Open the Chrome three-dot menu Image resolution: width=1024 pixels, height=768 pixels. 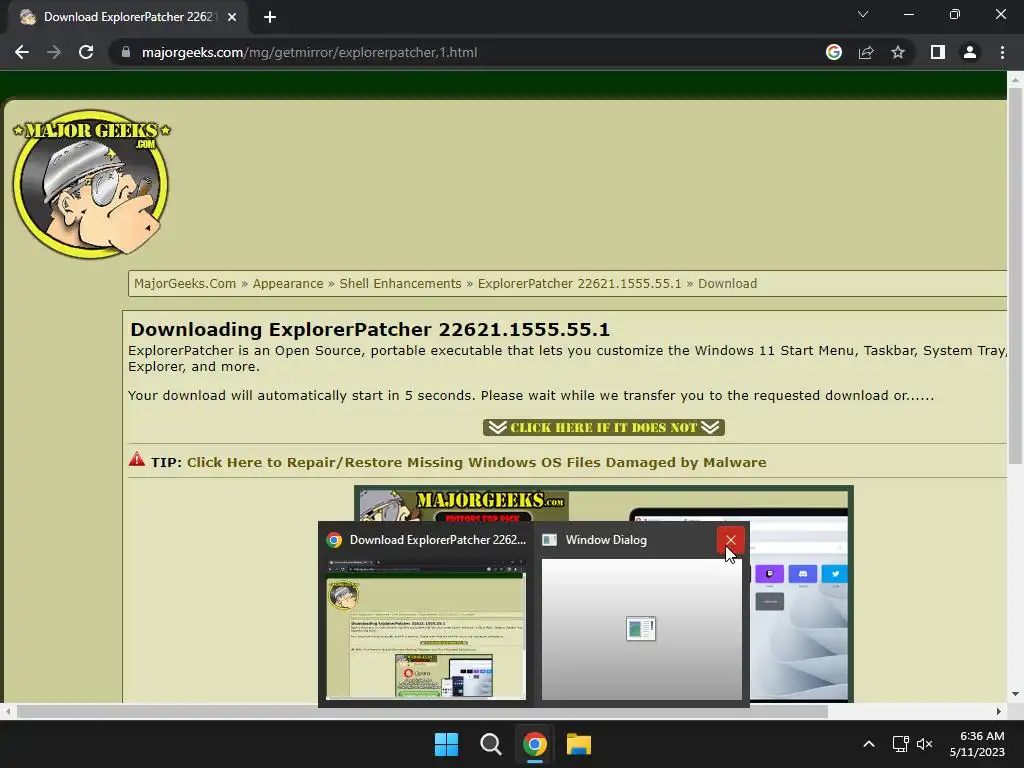pos(1002,52)
